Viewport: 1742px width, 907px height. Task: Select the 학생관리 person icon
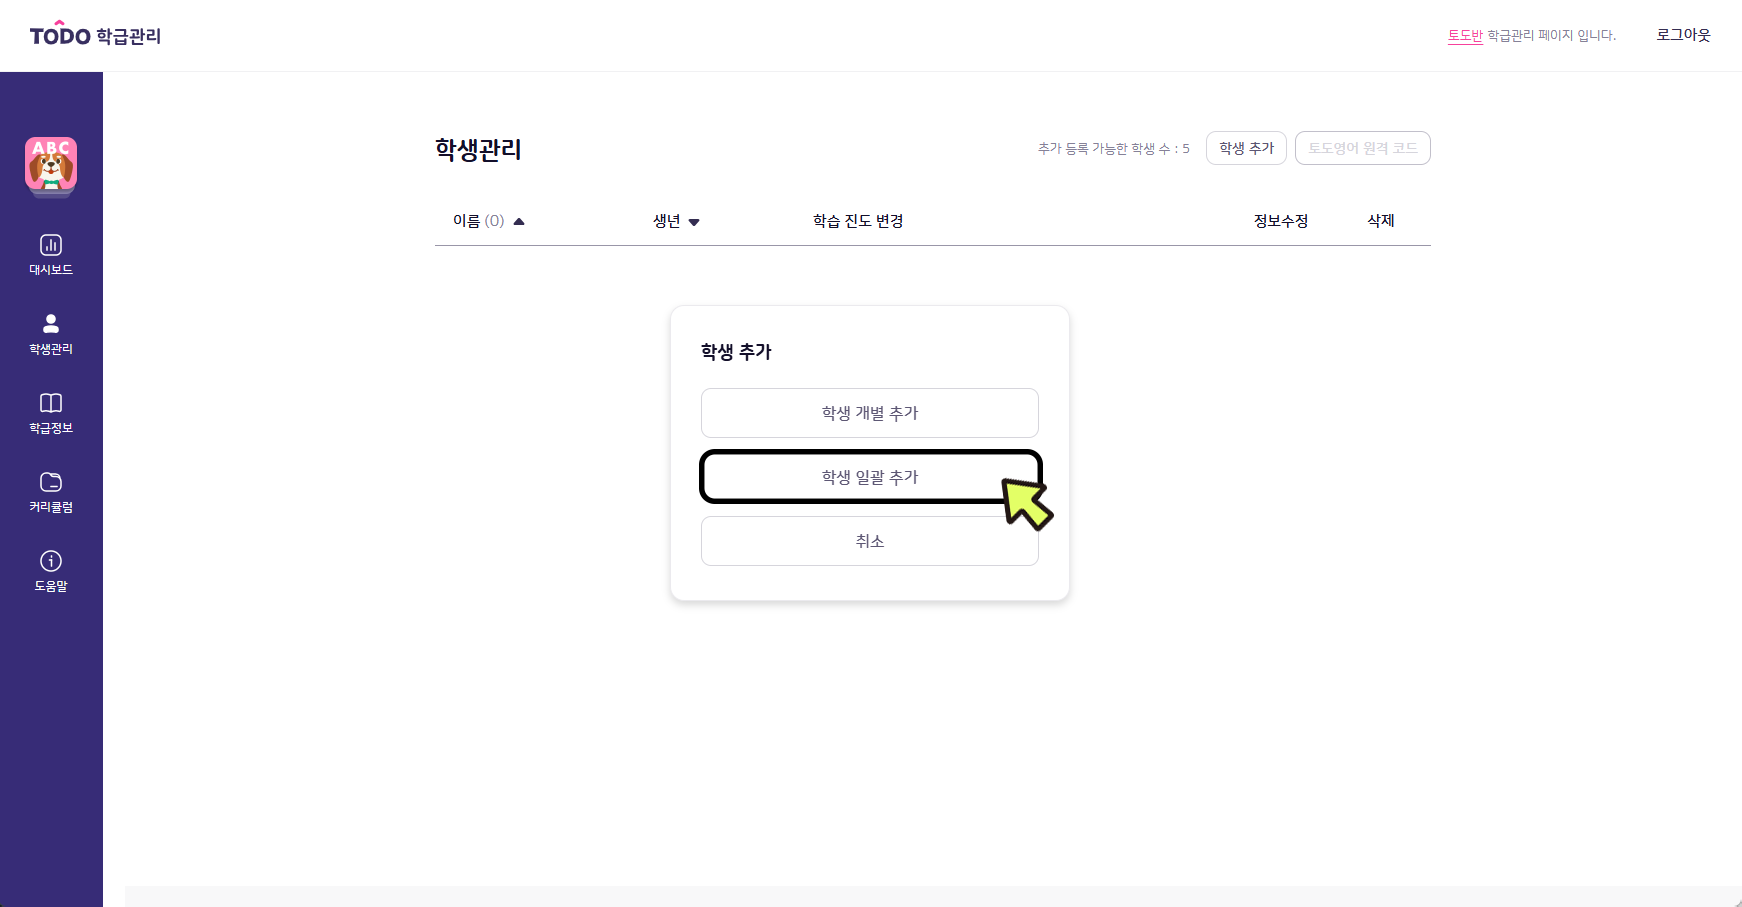pyautogui.click(x=51, y=323)
